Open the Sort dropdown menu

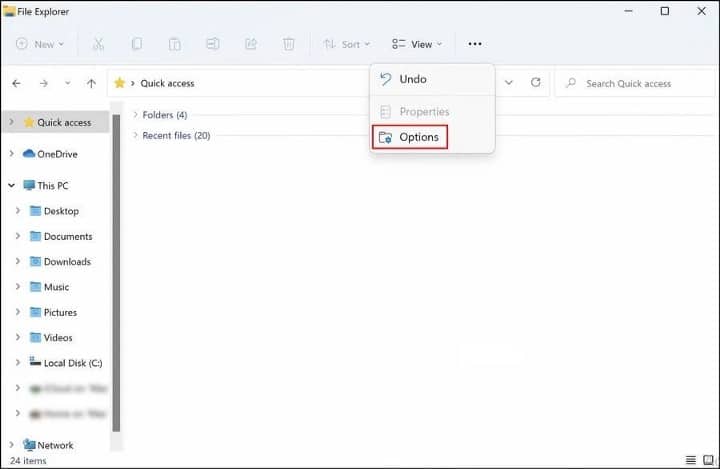[x=347, y=44]
